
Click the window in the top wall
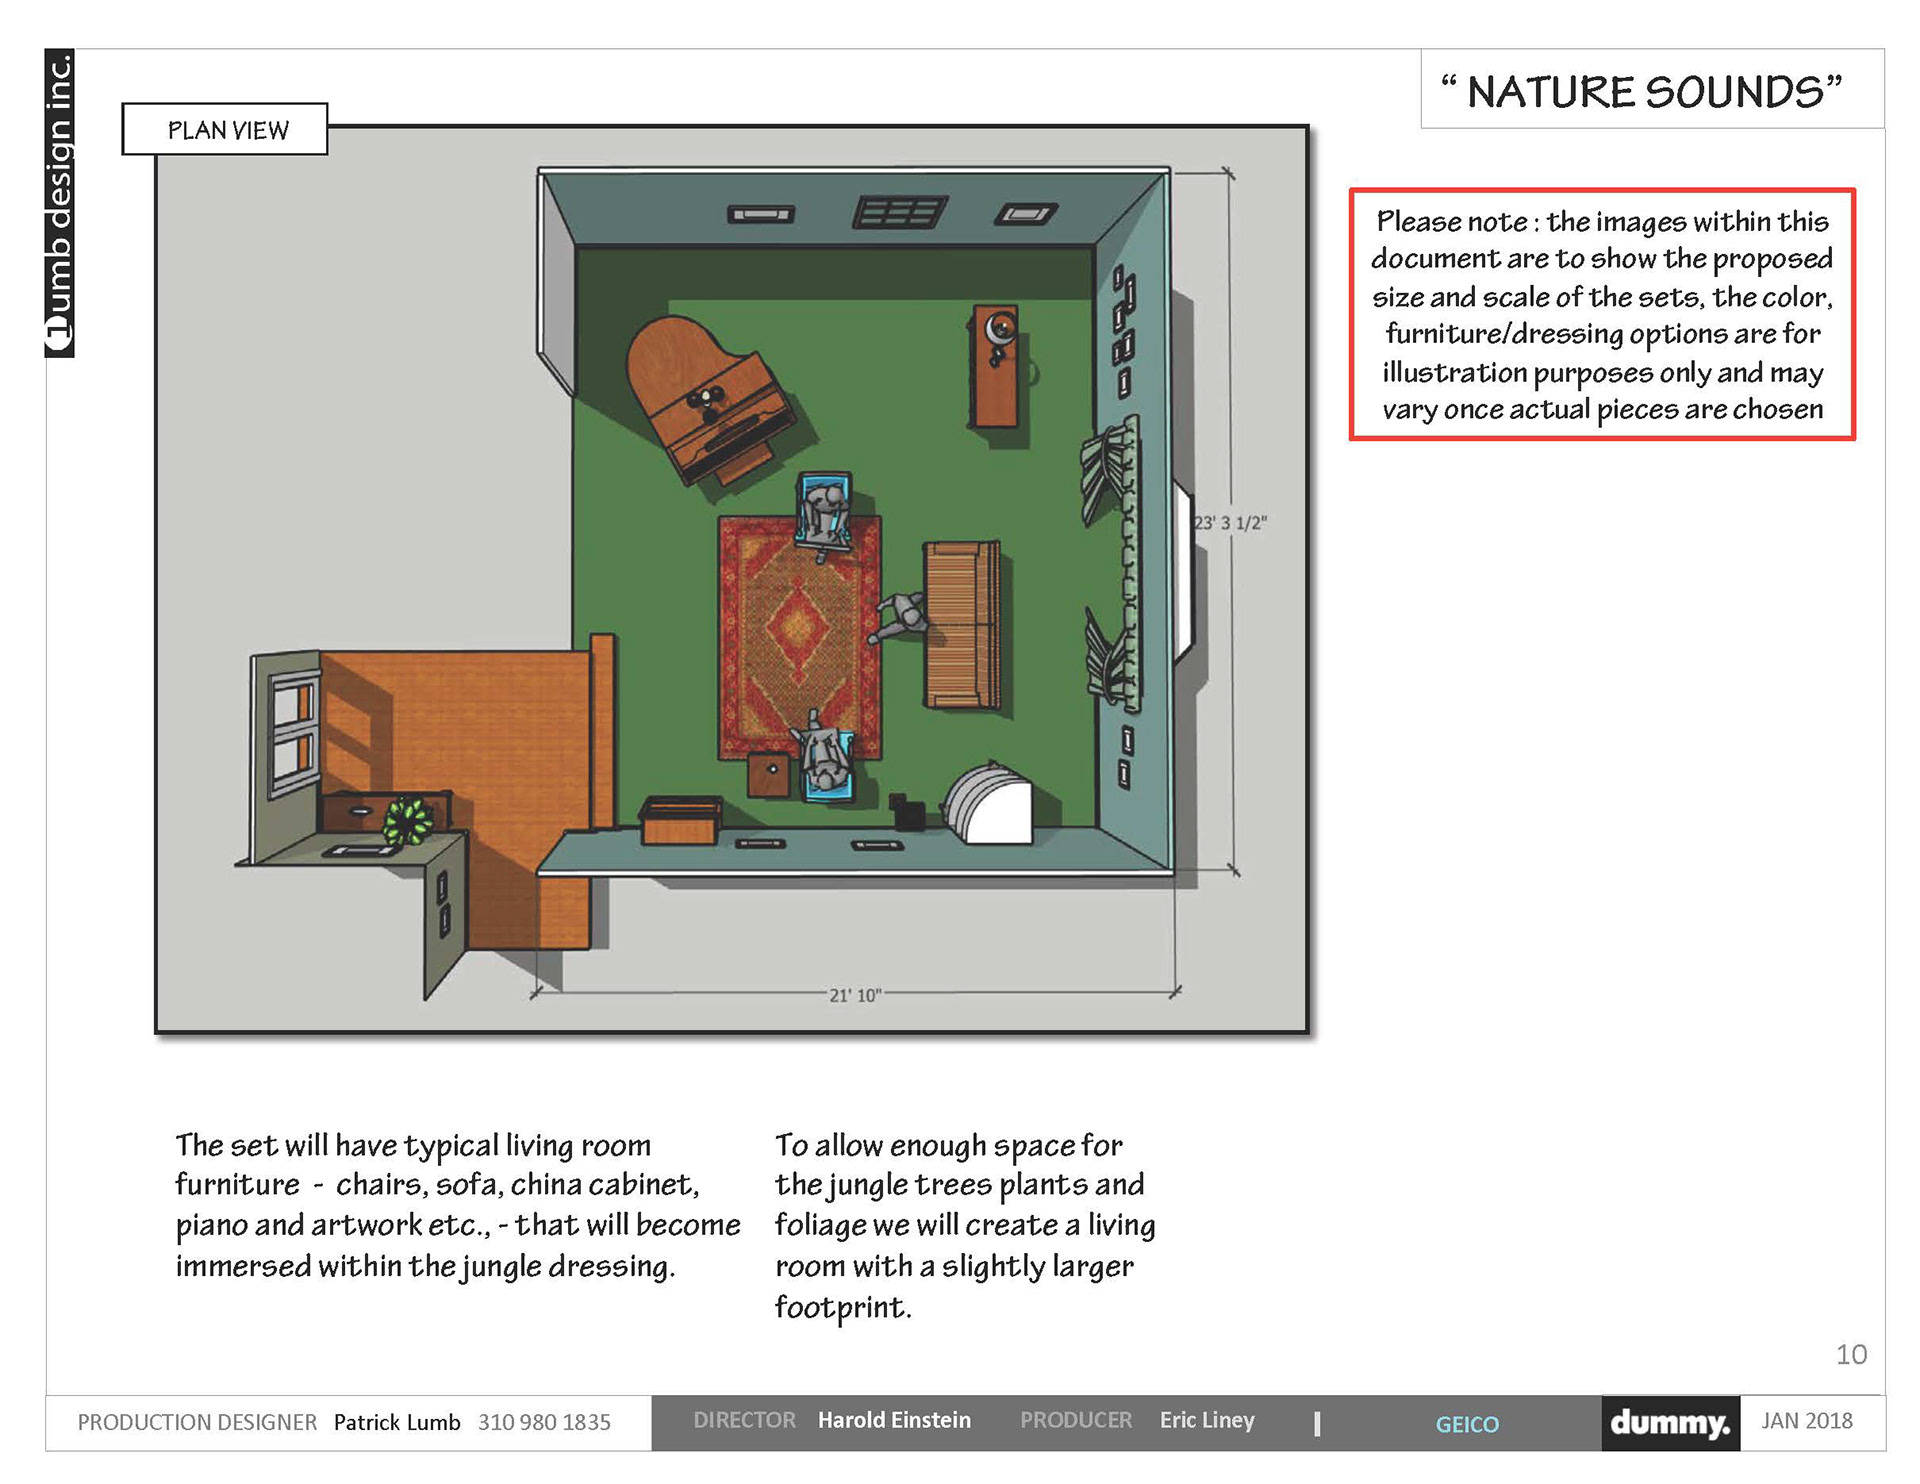point(899,212)
